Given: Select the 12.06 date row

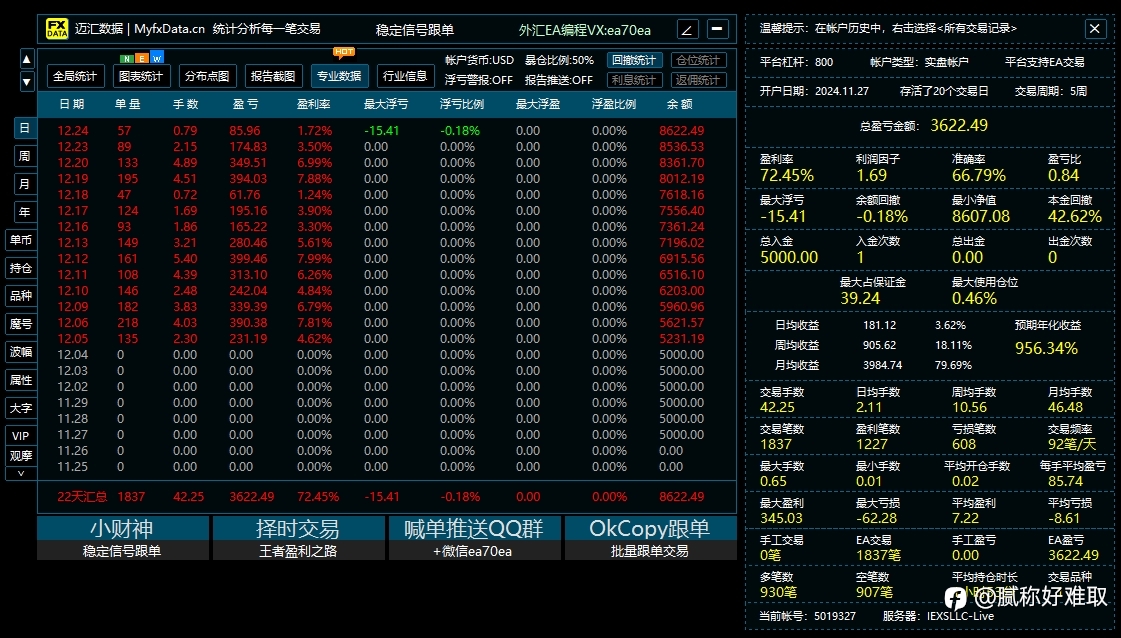Looking at the screenshot, I should point(386,323).
